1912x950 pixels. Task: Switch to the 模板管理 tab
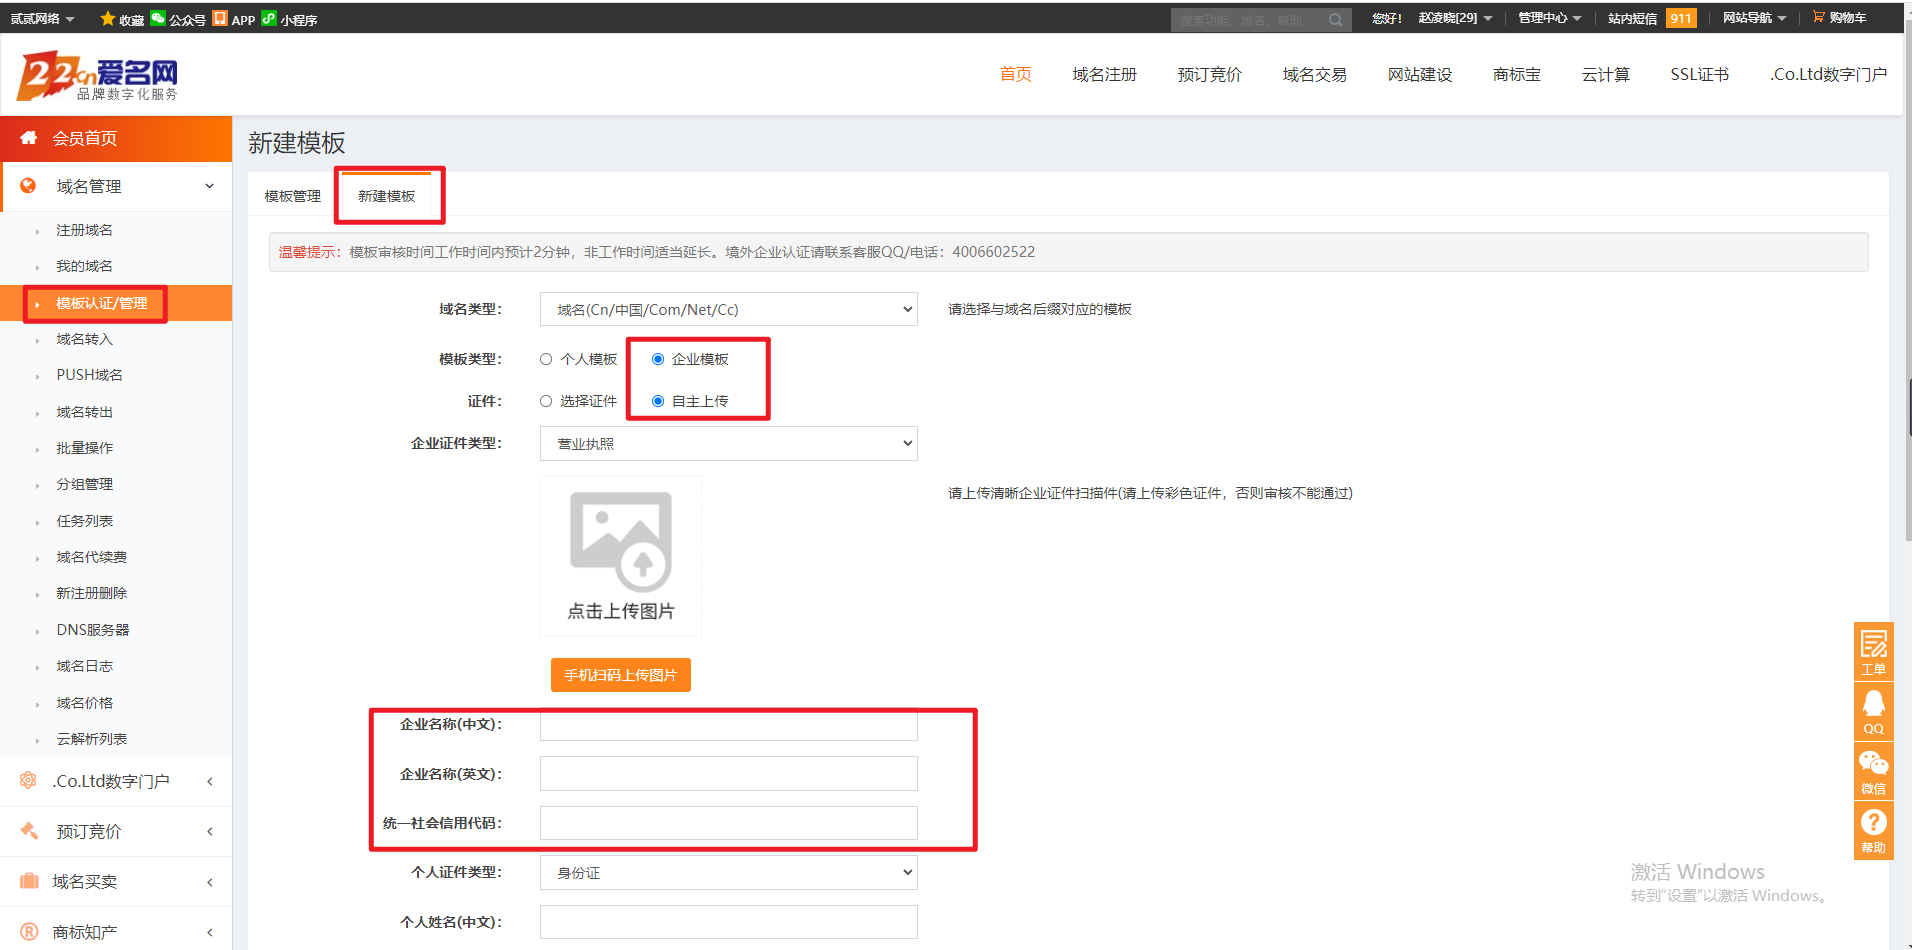pyautogui.click(x=293, y=196)
